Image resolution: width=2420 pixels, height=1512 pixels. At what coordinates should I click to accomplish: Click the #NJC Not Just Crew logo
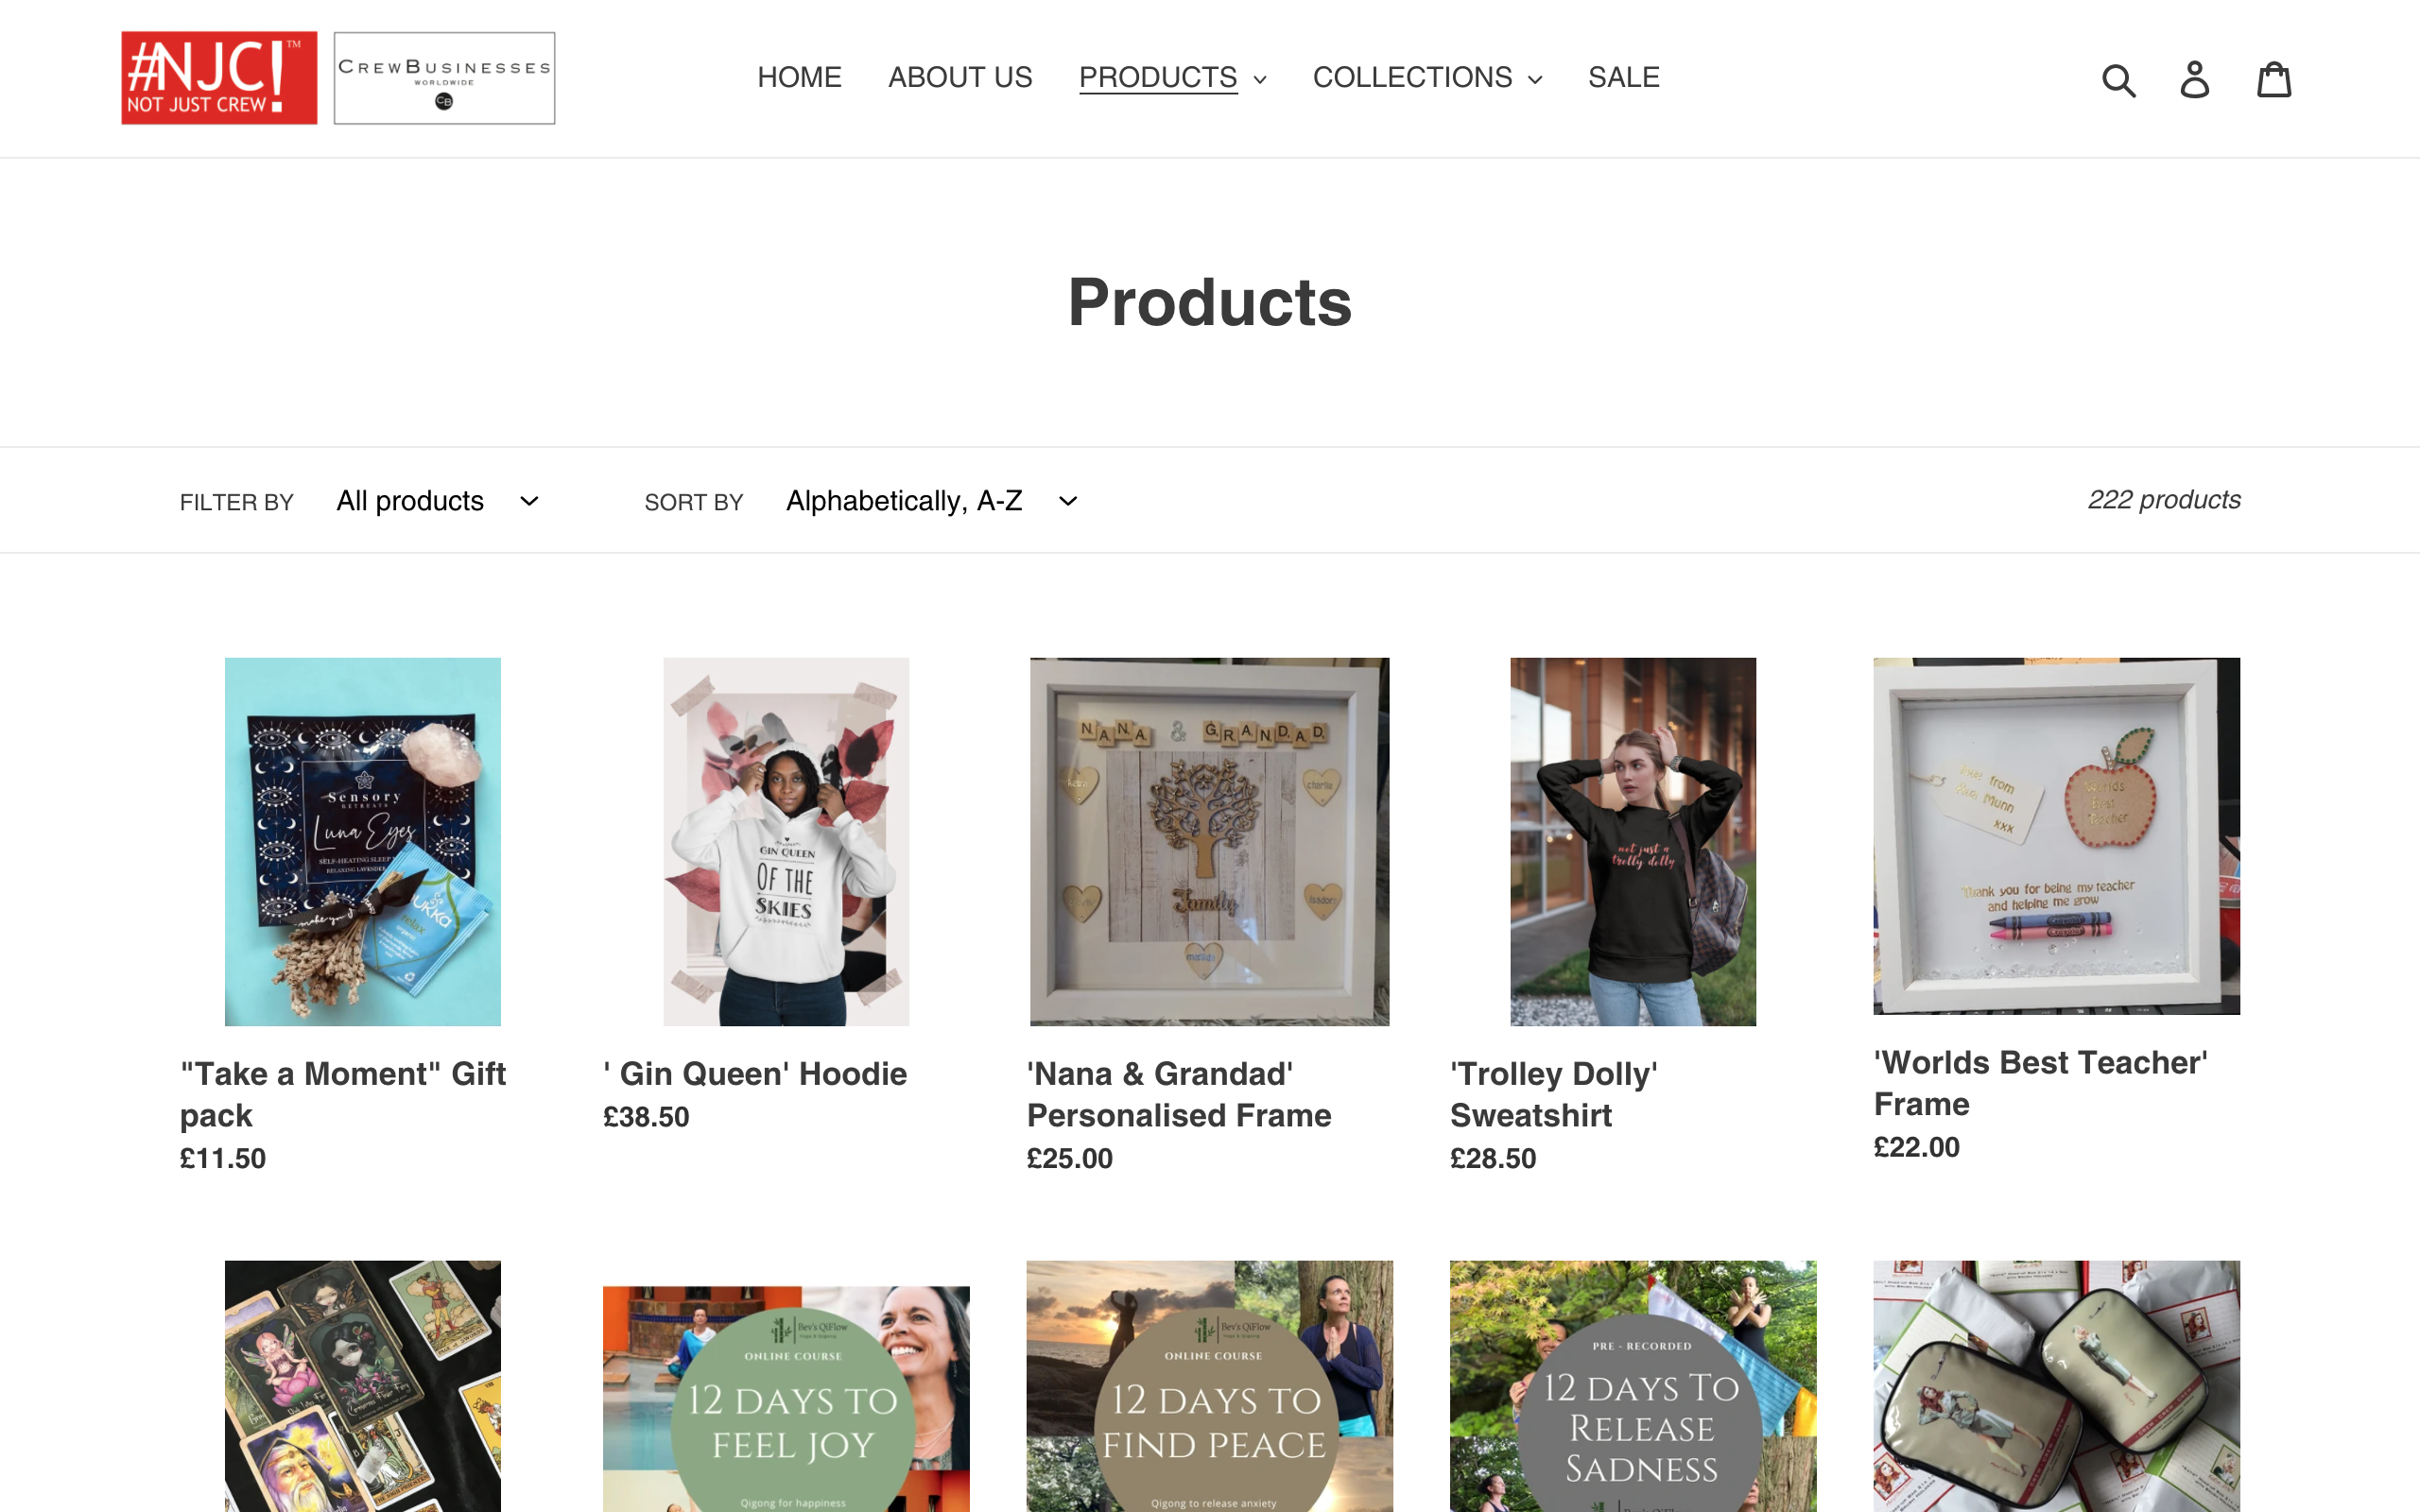coord(219,78)
